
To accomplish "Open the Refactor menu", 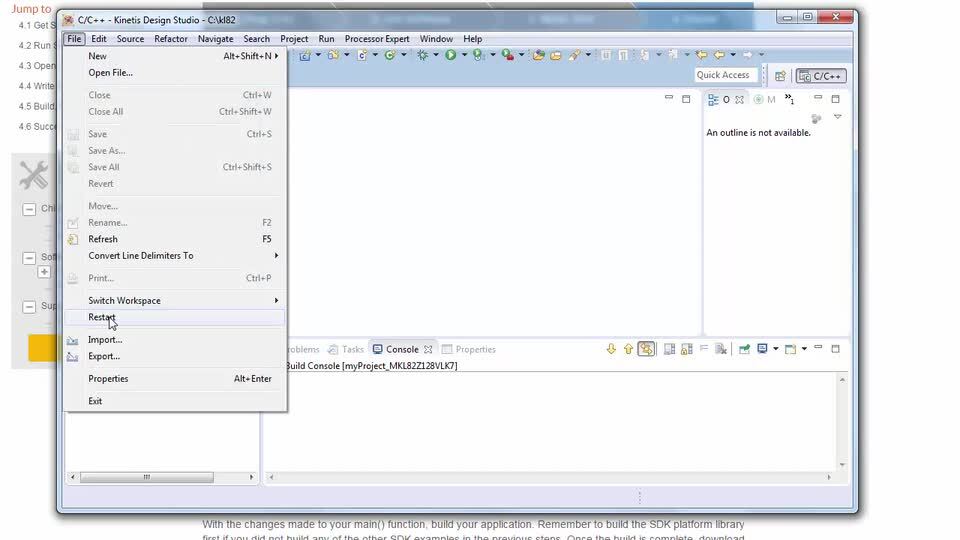I will click(x=171, y=39).
